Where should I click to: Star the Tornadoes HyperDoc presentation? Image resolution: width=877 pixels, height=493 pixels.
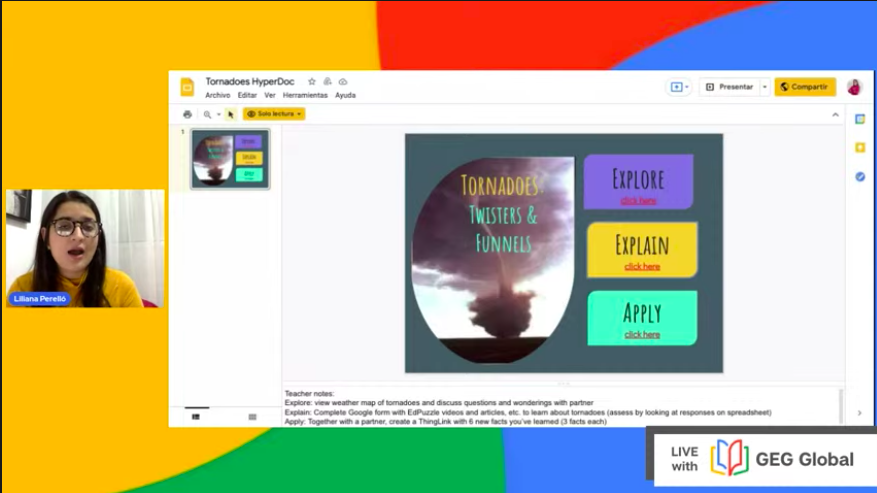(312, 82)
